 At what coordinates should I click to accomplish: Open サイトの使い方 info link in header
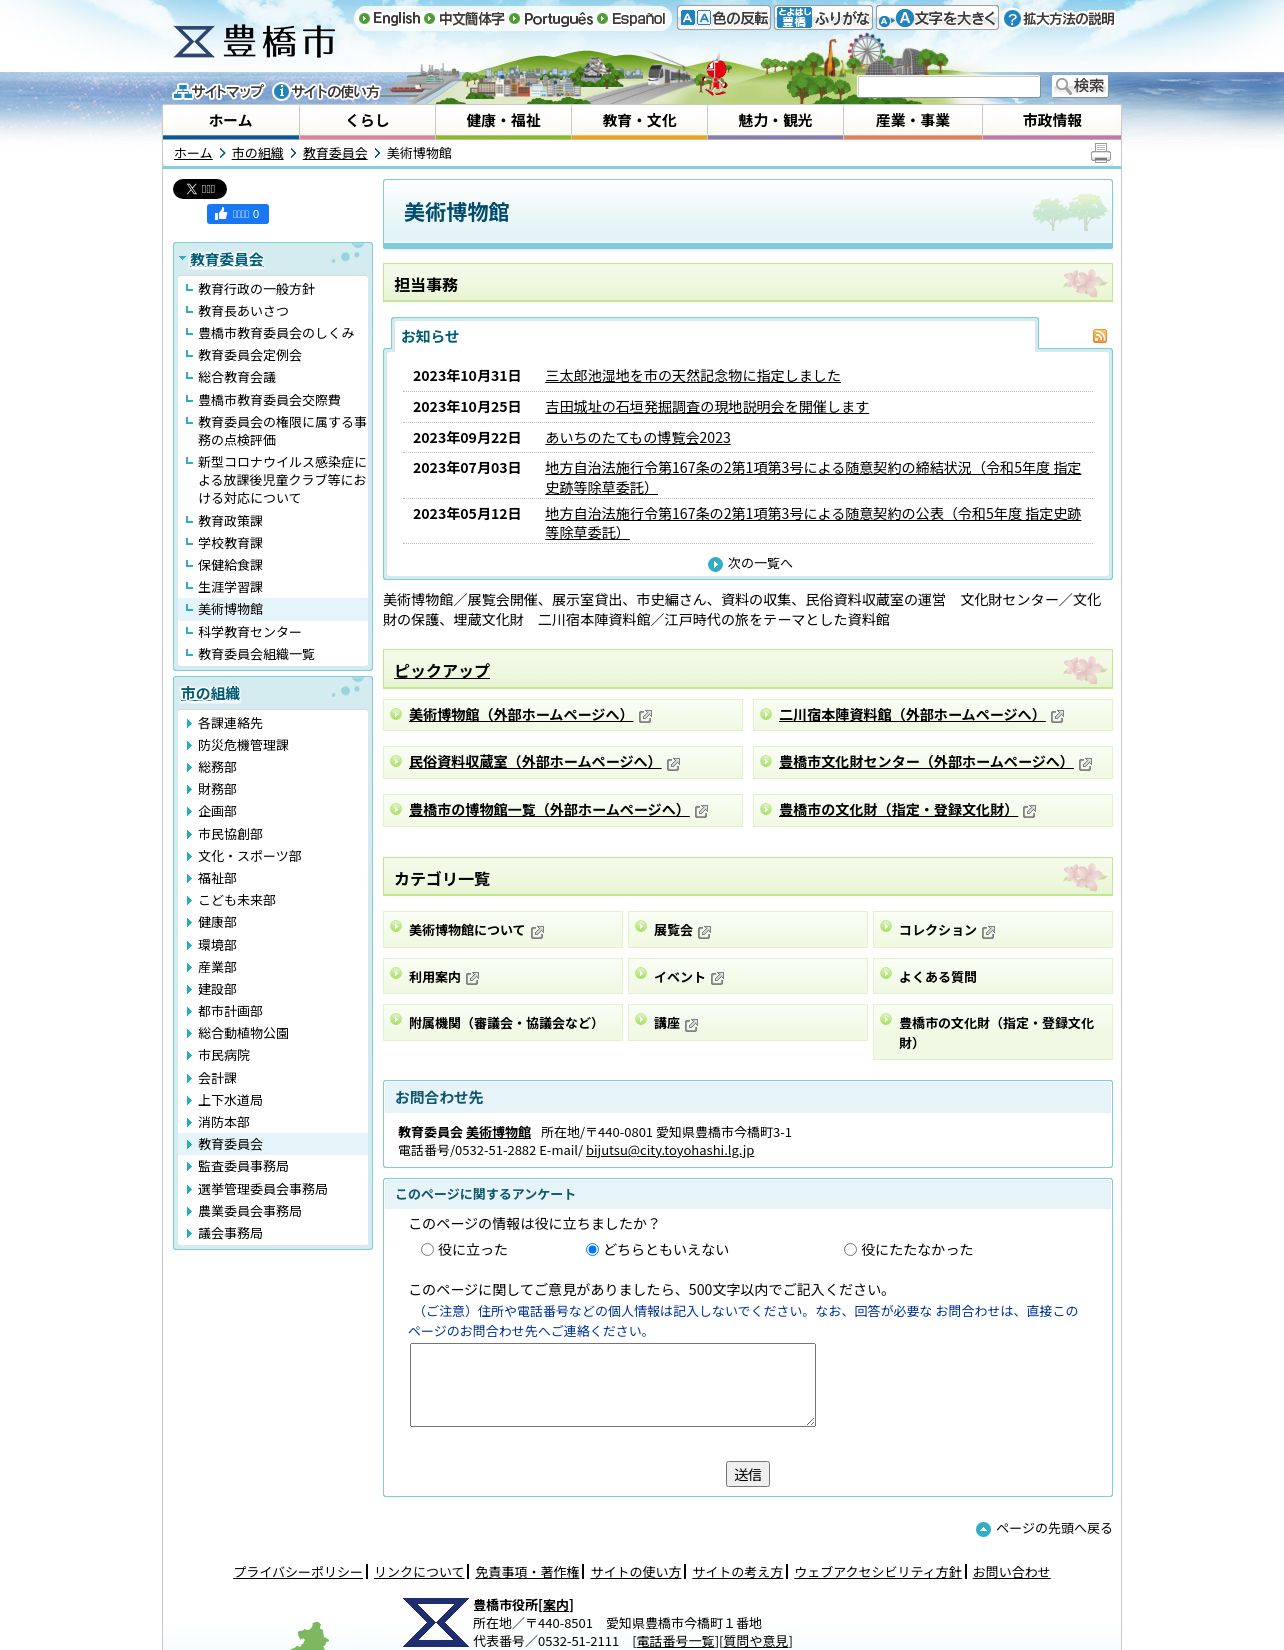click(x=327, y=91)
